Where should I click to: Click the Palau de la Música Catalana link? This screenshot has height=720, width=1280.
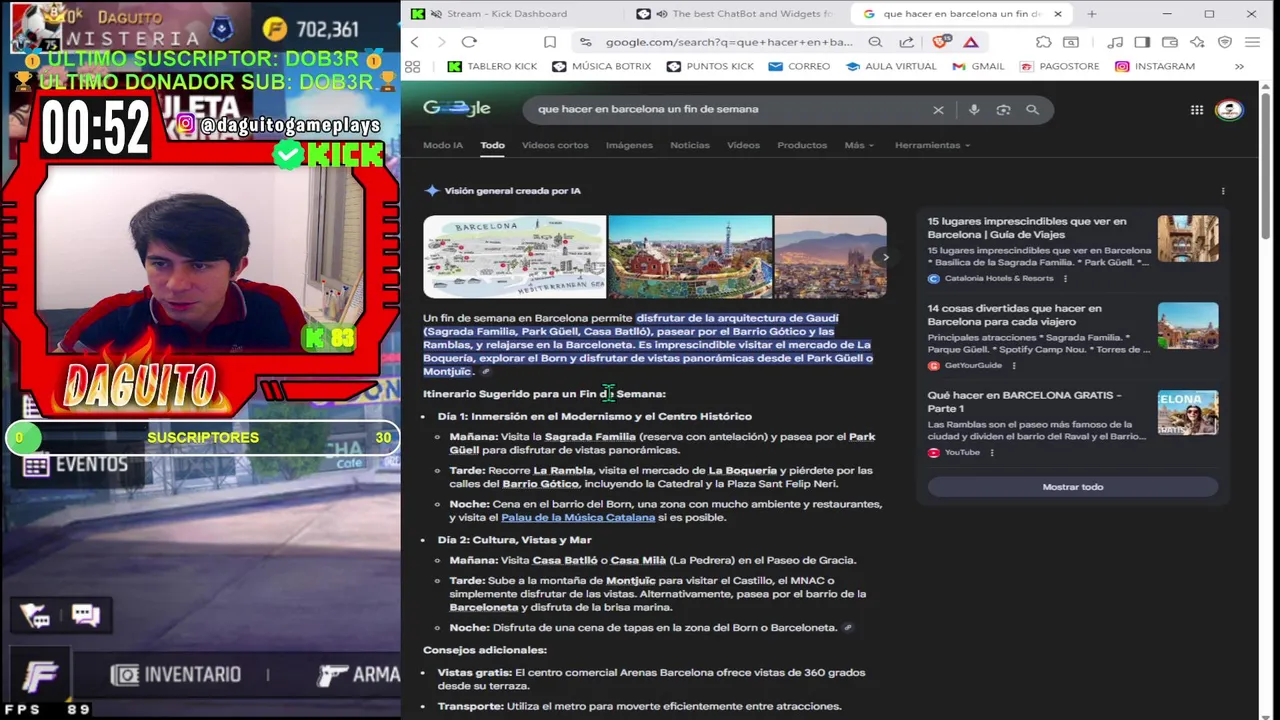[578, 518]
